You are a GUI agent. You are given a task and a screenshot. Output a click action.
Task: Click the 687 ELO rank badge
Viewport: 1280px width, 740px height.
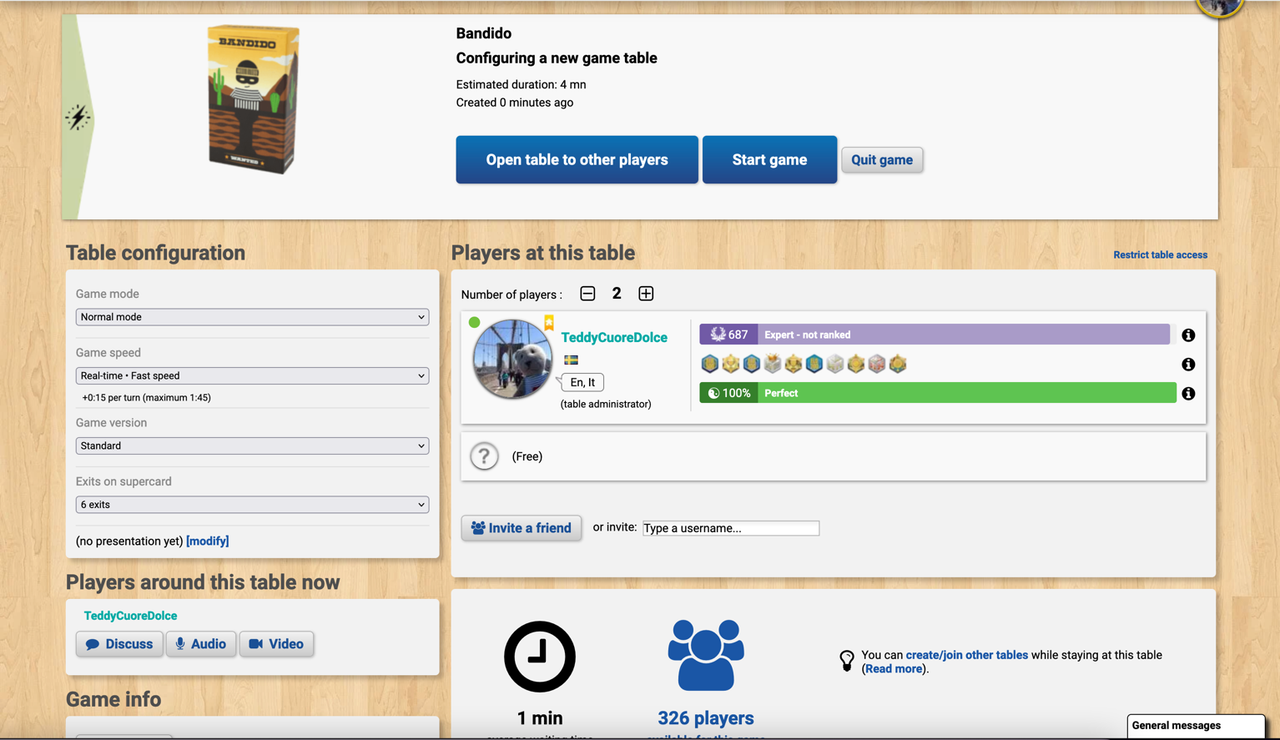[x=728, y=335]
